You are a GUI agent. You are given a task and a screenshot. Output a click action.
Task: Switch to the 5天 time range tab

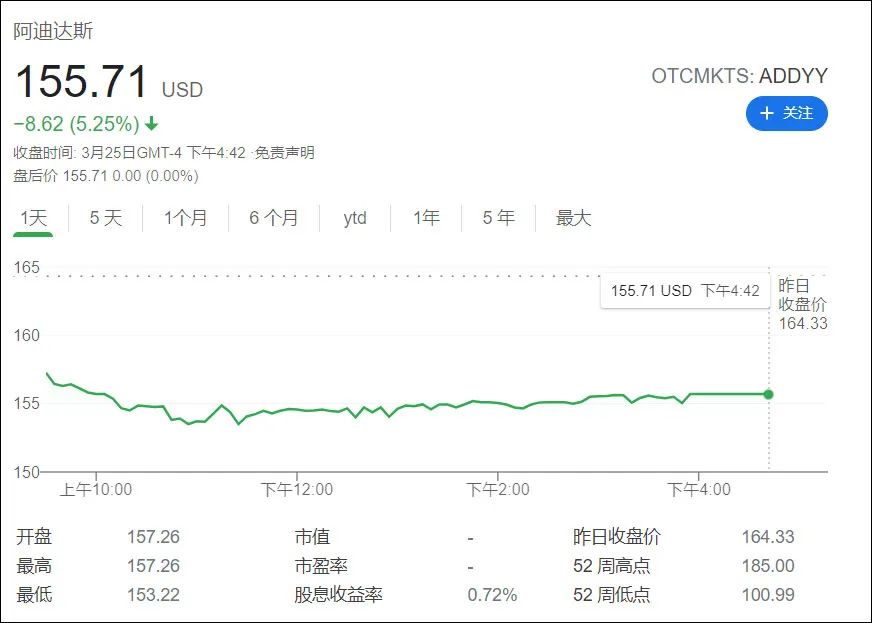(103, 217)
